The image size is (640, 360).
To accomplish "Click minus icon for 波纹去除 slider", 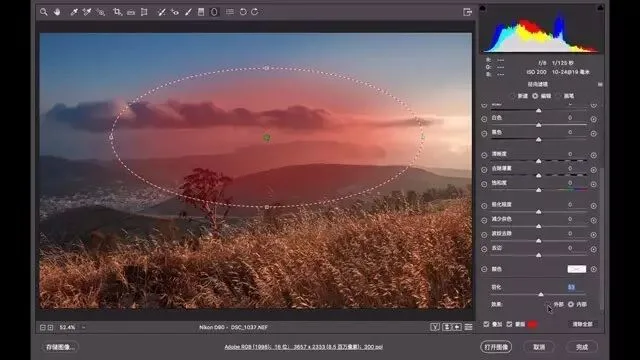I will point(484,235).
